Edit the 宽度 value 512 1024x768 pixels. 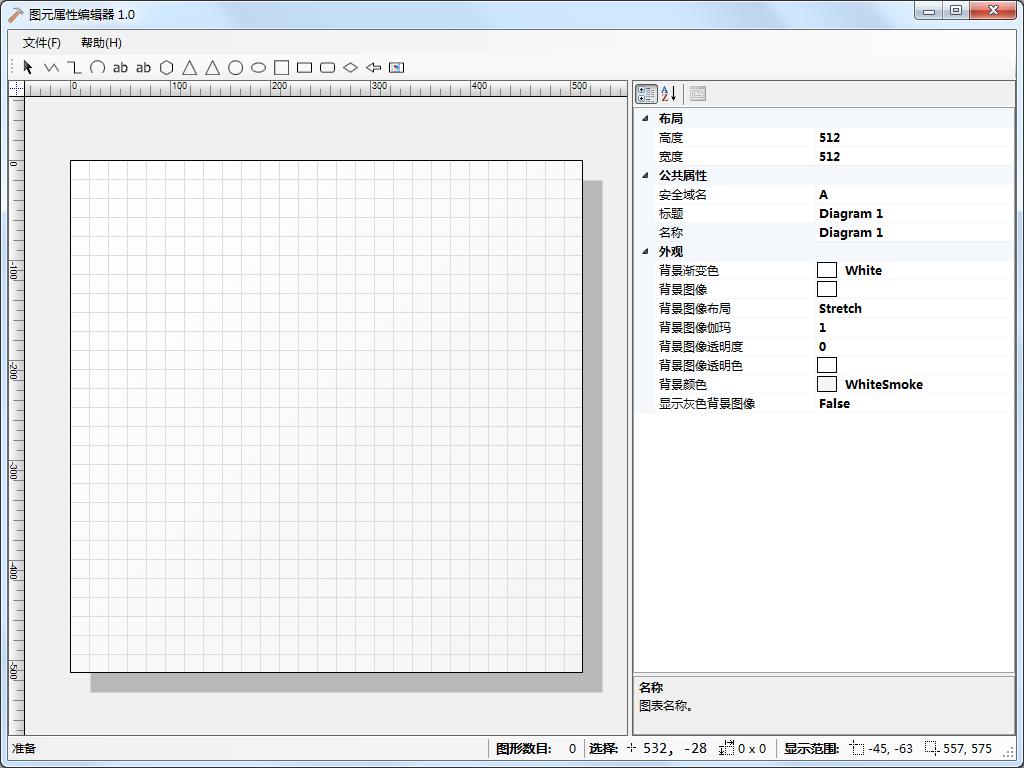(829, 157)
